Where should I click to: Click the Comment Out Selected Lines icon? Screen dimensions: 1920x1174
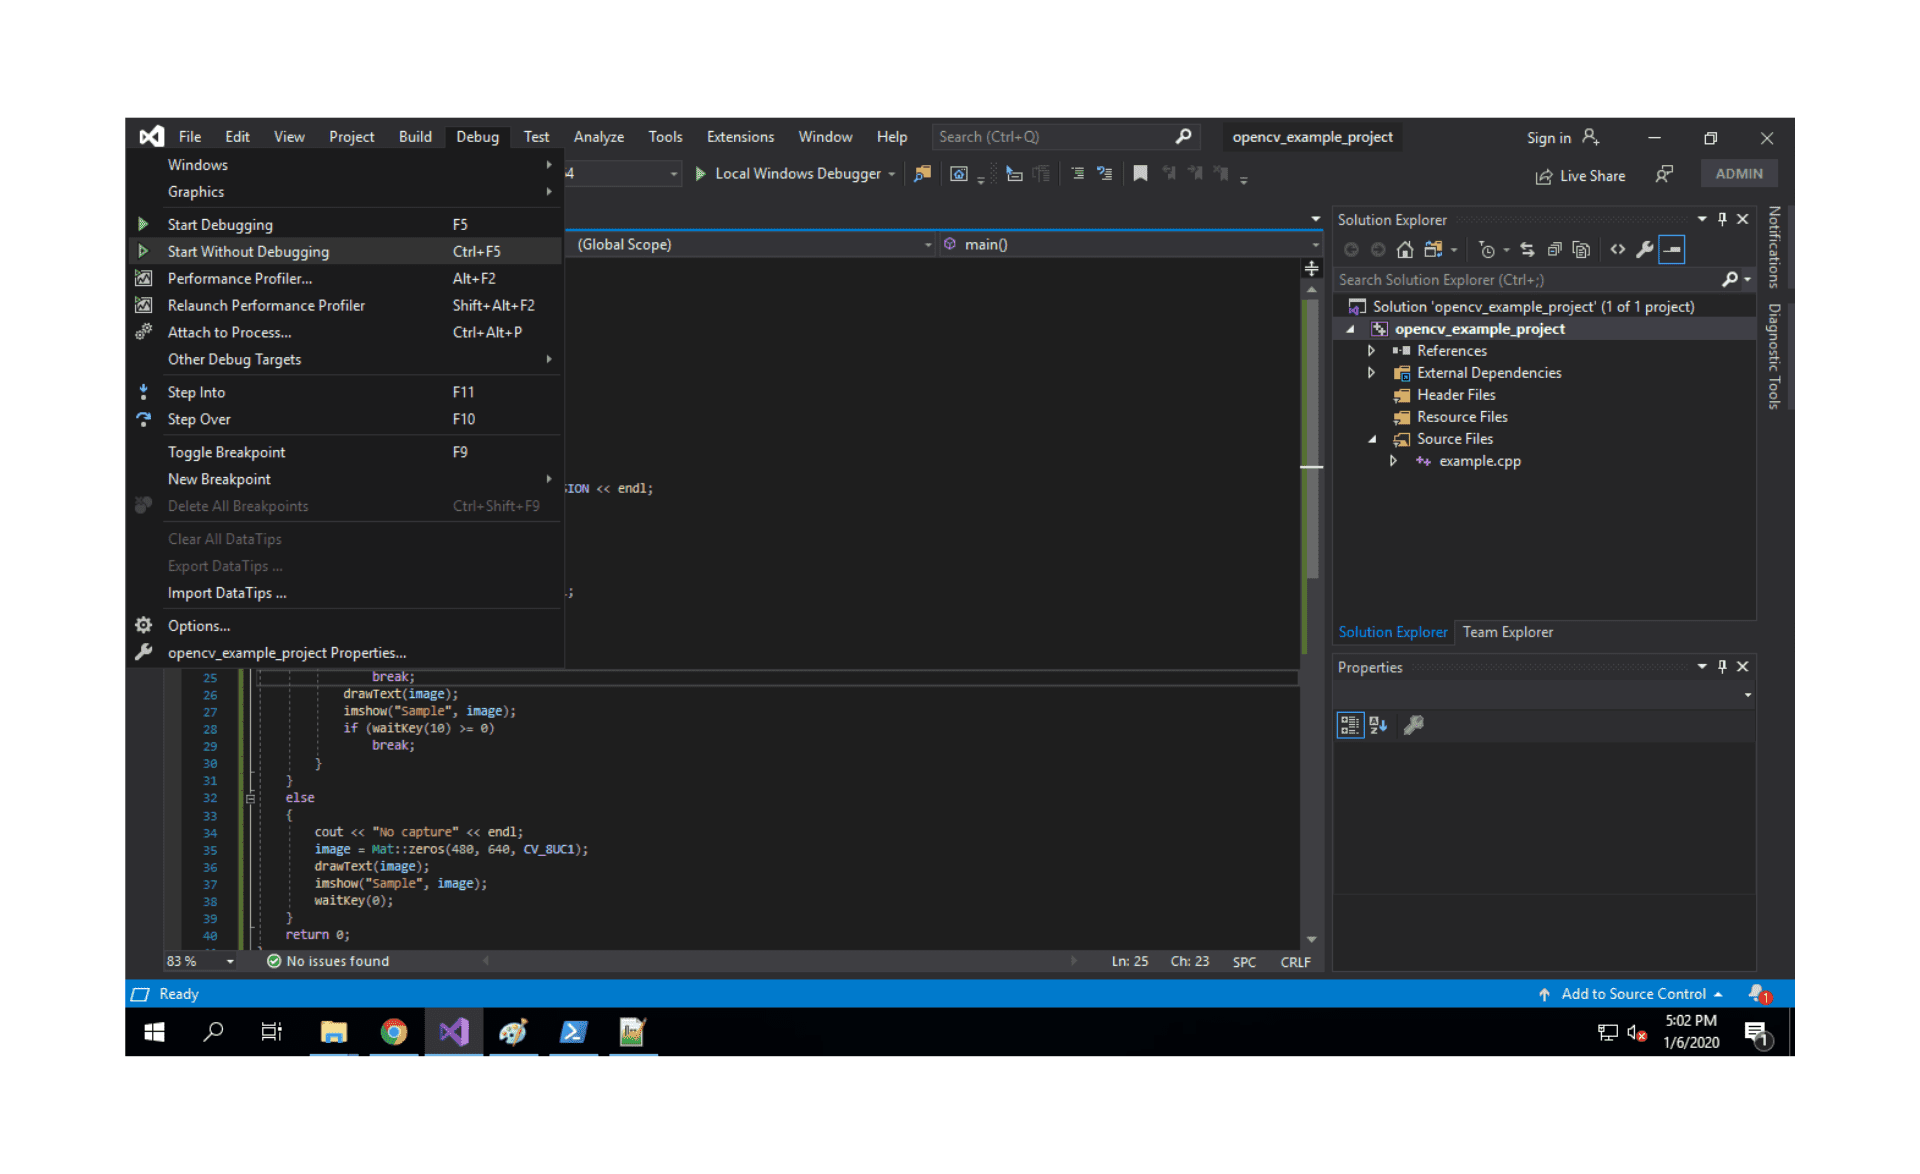(x=1077, y=174)
